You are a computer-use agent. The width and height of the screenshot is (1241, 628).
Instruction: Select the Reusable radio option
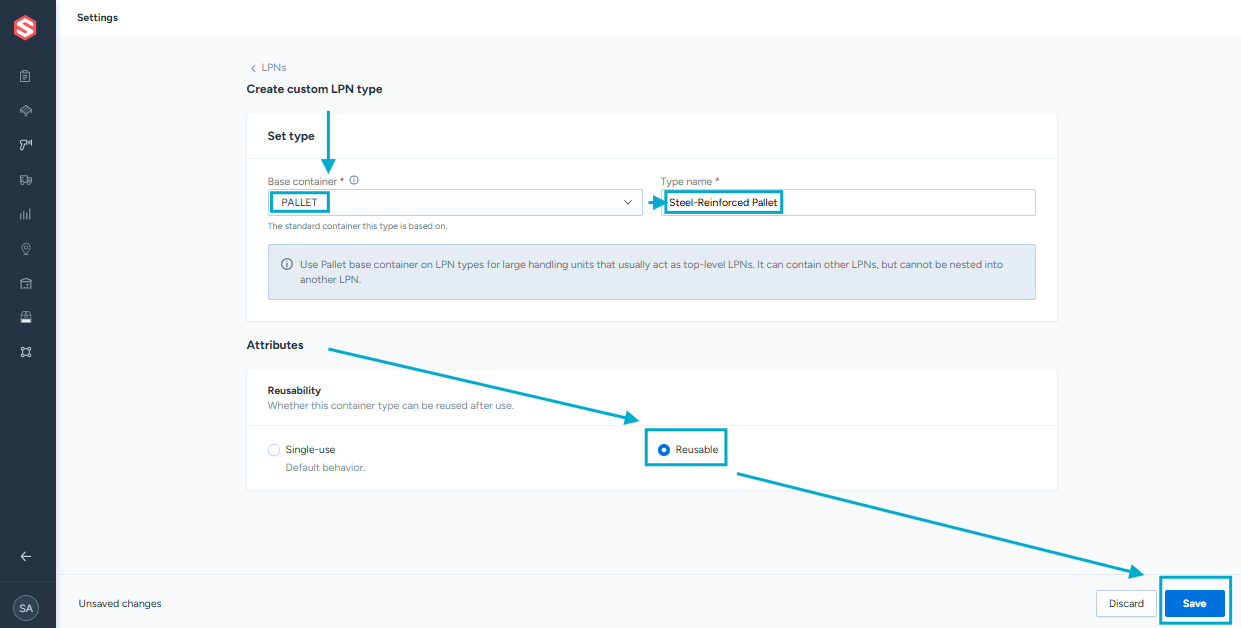(x=664, y=450)
